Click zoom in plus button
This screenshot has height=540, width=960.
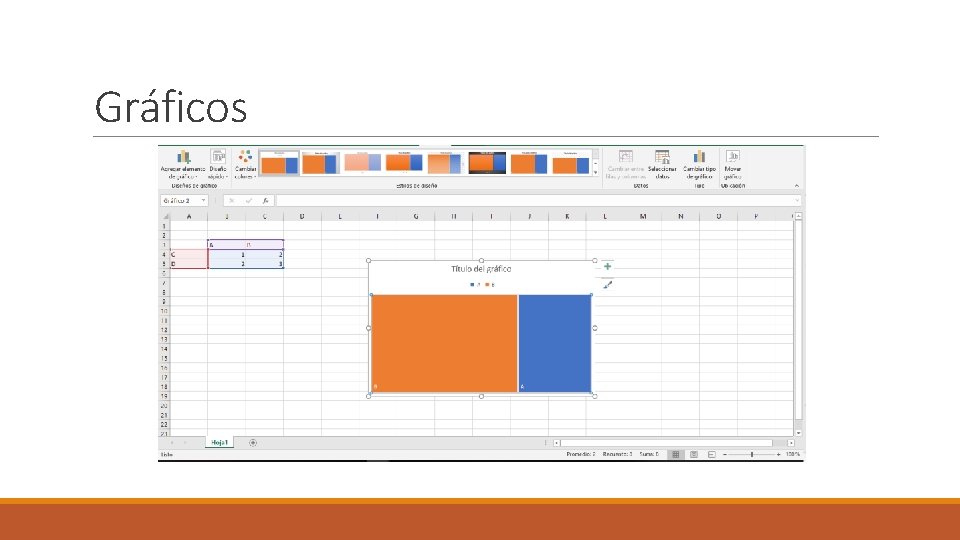(x=778, y=454)
